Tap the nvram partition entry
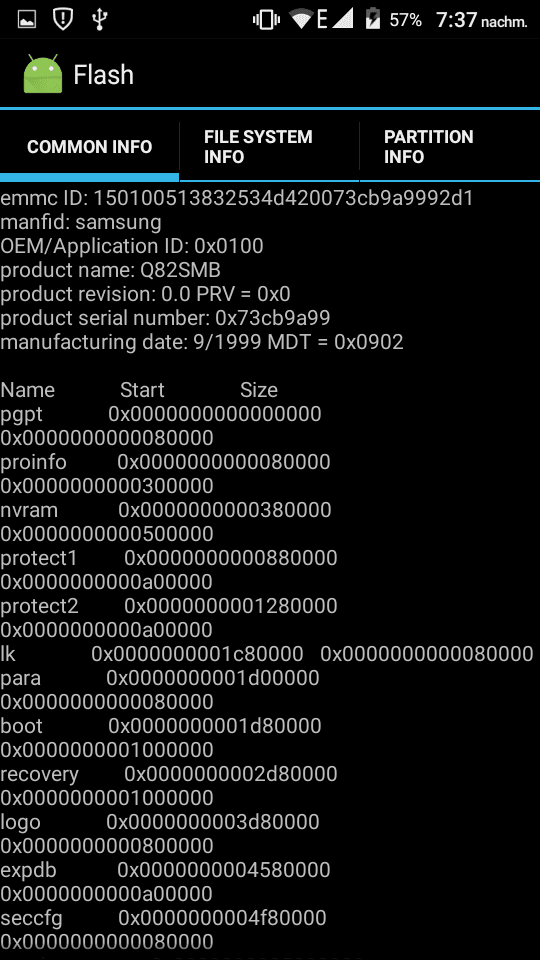Screen dimensions: 540x960 [166, 522]
